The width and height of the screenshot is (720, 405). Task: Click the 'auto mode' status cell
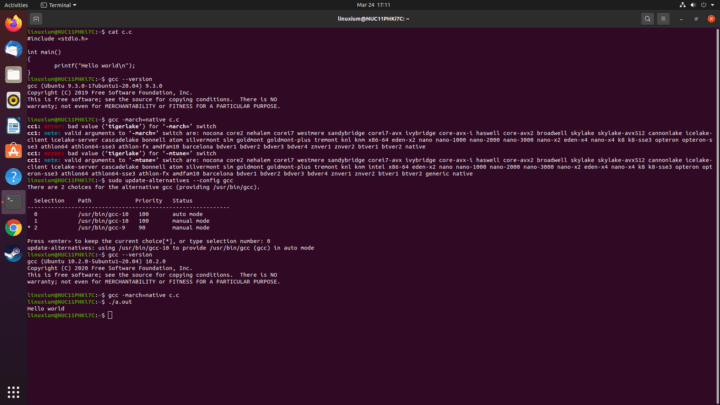click(187, 214)
